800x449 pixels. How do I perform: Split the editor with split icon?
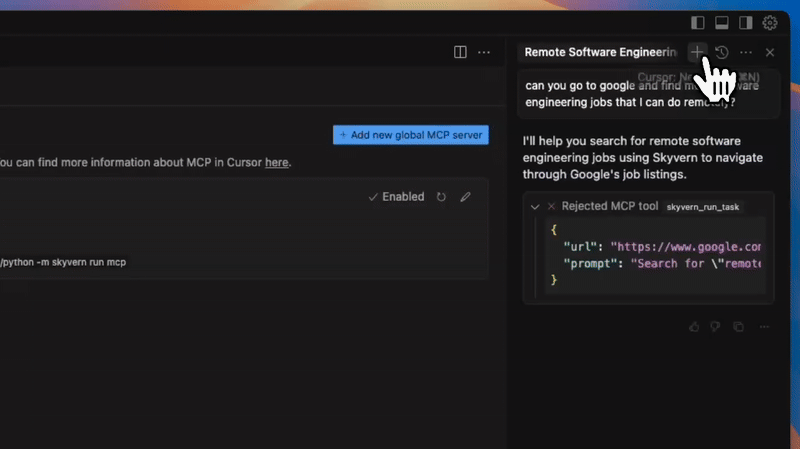tap(460, 52)
